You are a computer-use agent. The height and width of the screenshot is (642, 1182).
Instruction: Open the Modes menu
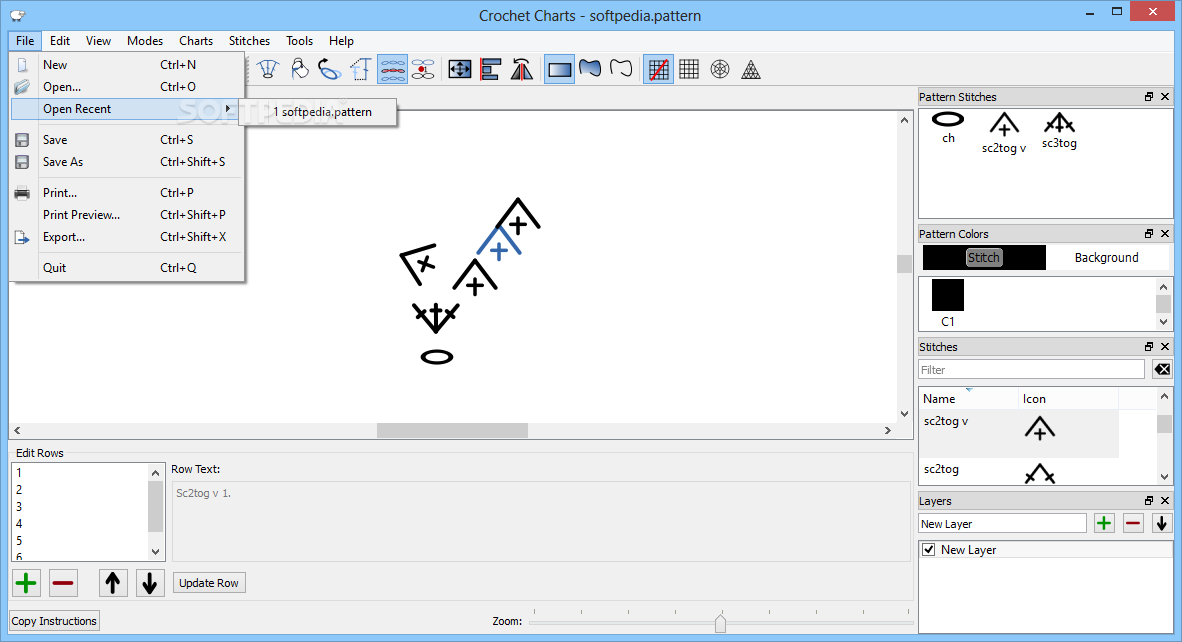[x=145, y=41]
